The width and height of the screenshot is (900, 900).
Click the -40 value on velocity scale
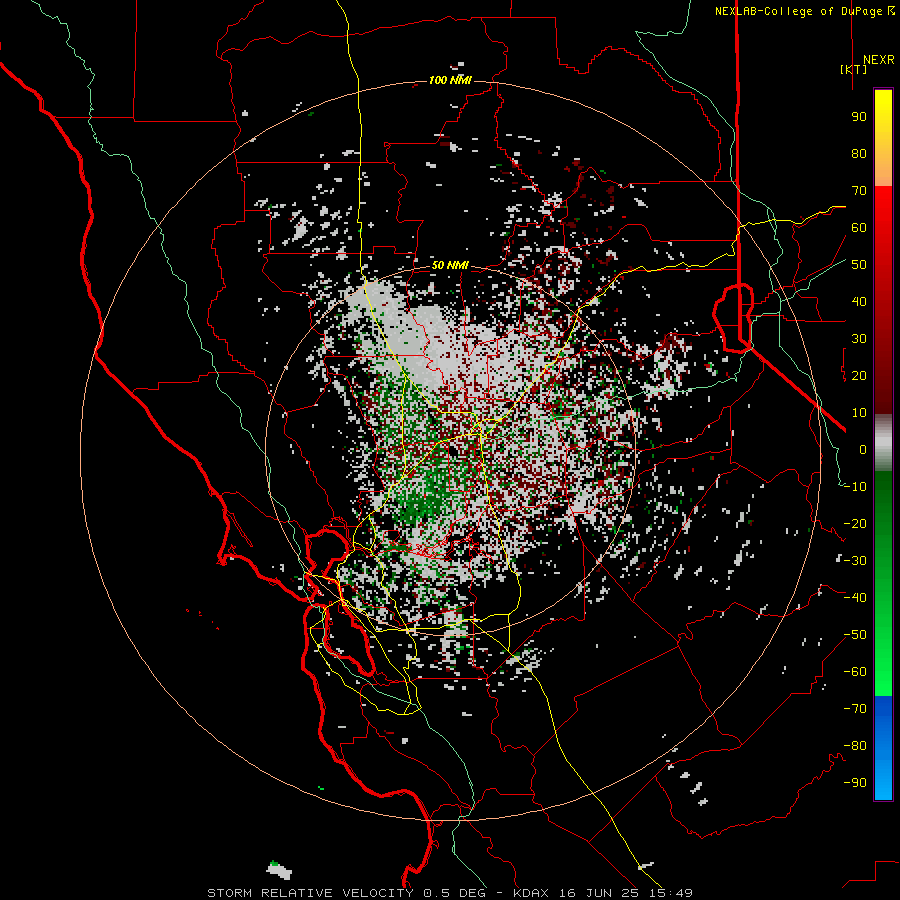855,598
